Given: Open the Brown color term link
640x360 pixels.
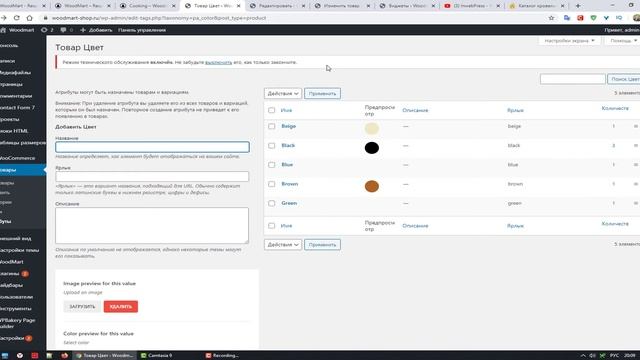Looking at the screenshot, I should (290, 184).
